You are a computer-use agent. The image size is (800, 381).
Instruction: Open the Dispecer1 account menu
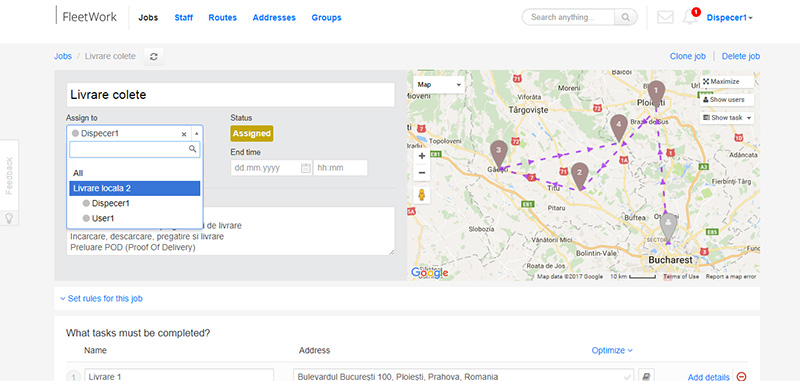pos(730,17)
